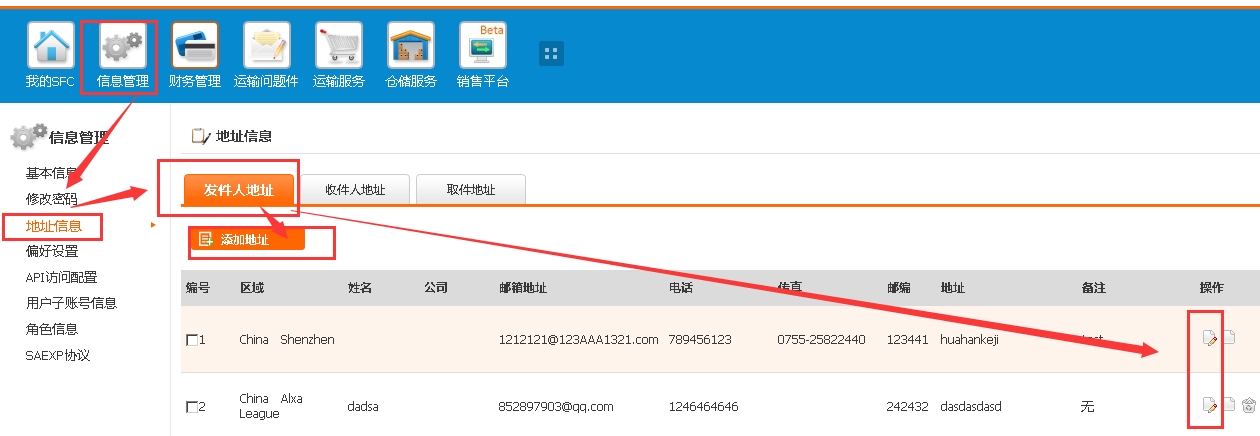The height and width of the screenshot is (436, 1260).
Task: Open API访问配置 sidebar link
Action: point(61,277)
